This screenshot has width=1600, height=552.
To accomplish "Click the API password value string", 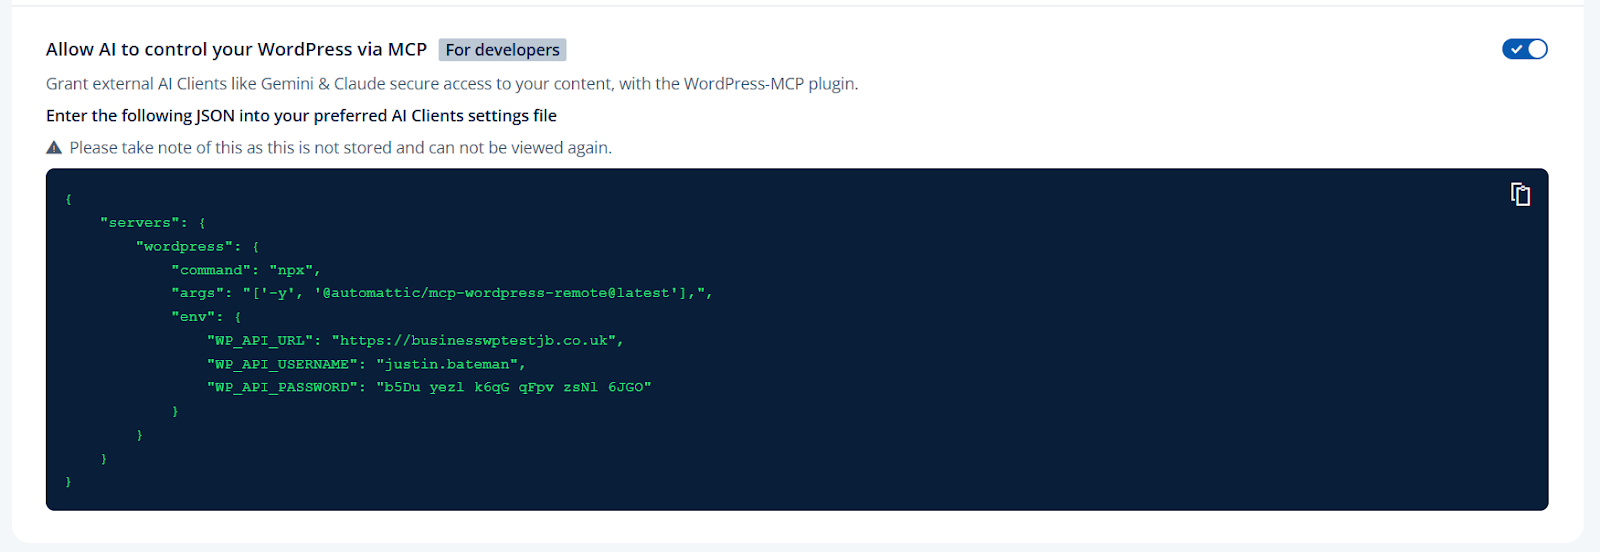I will tap(513, 388).
